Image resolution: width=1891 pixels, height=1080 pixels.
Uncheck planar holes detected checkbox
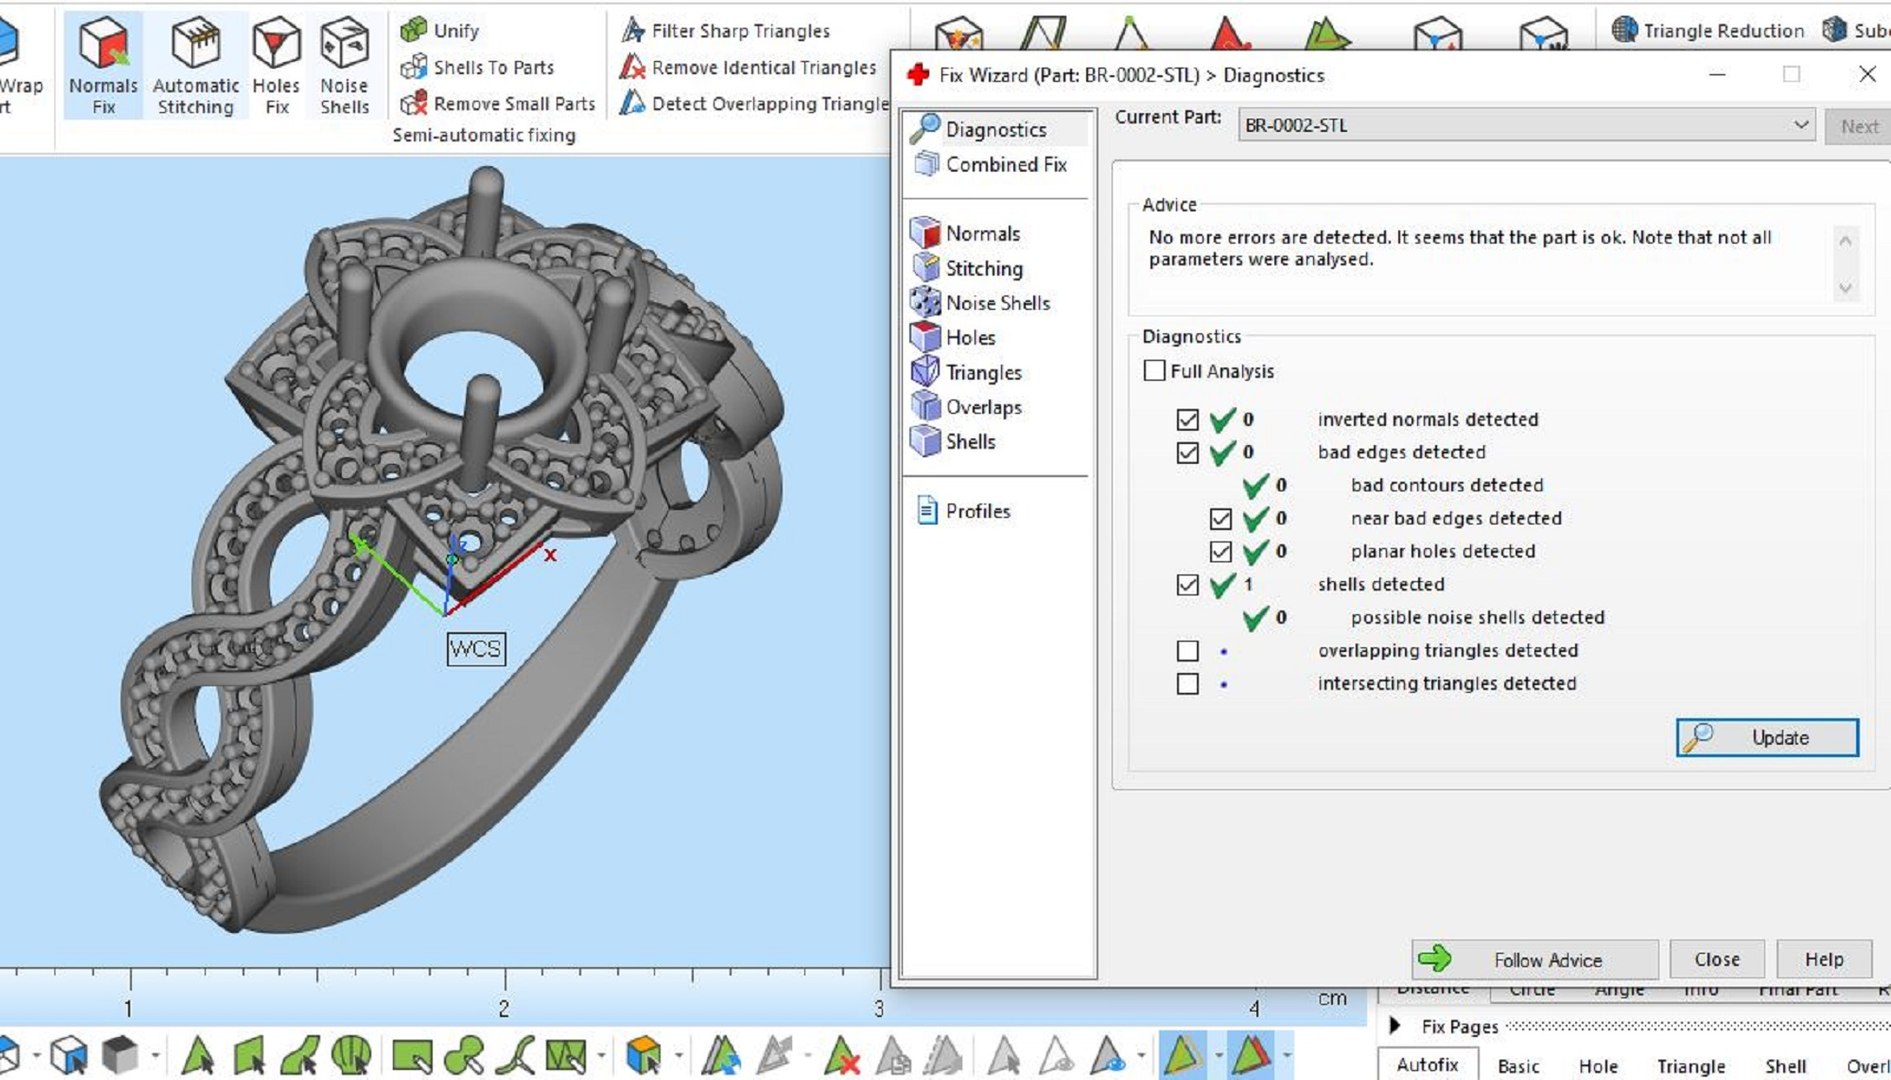[1221, 552]
